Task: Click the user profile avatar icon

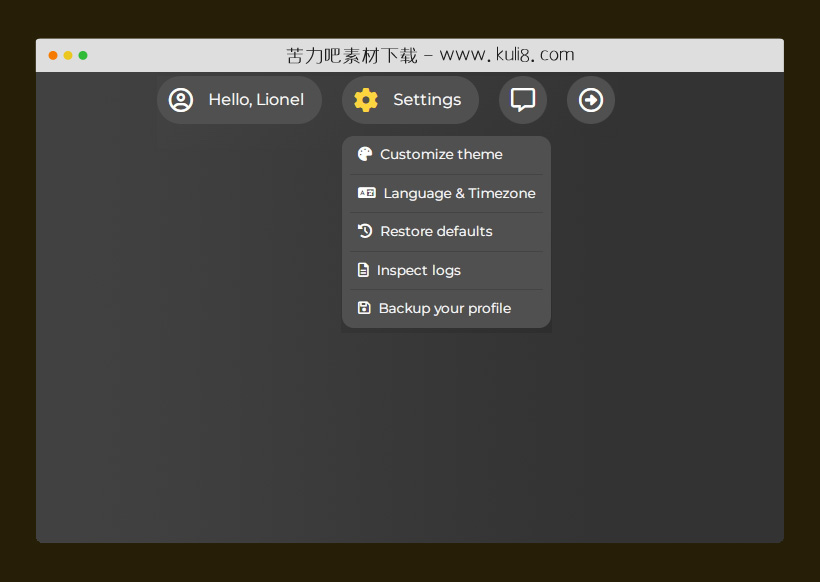Action: pyautogui.click(x=181, y=100)
